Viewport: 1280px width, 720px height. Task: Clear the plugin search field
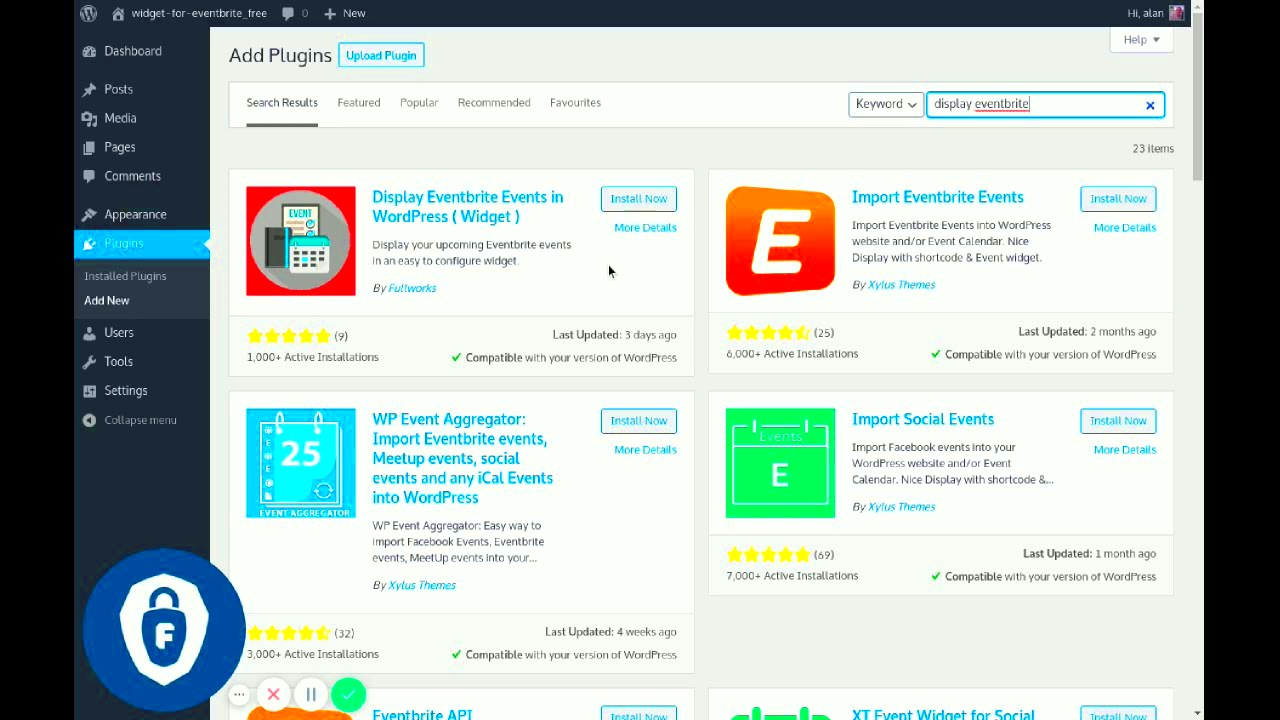[x=1150, y=105]
